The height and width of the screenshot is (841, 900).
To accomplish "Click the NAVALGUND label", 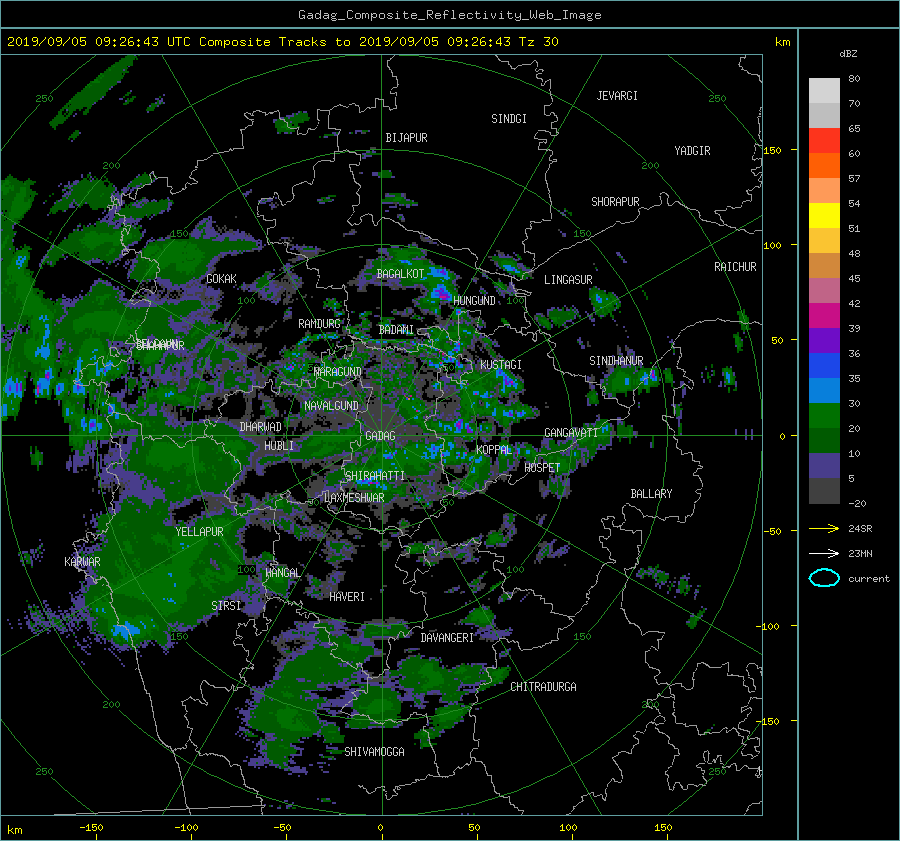I will coord(331,406).
